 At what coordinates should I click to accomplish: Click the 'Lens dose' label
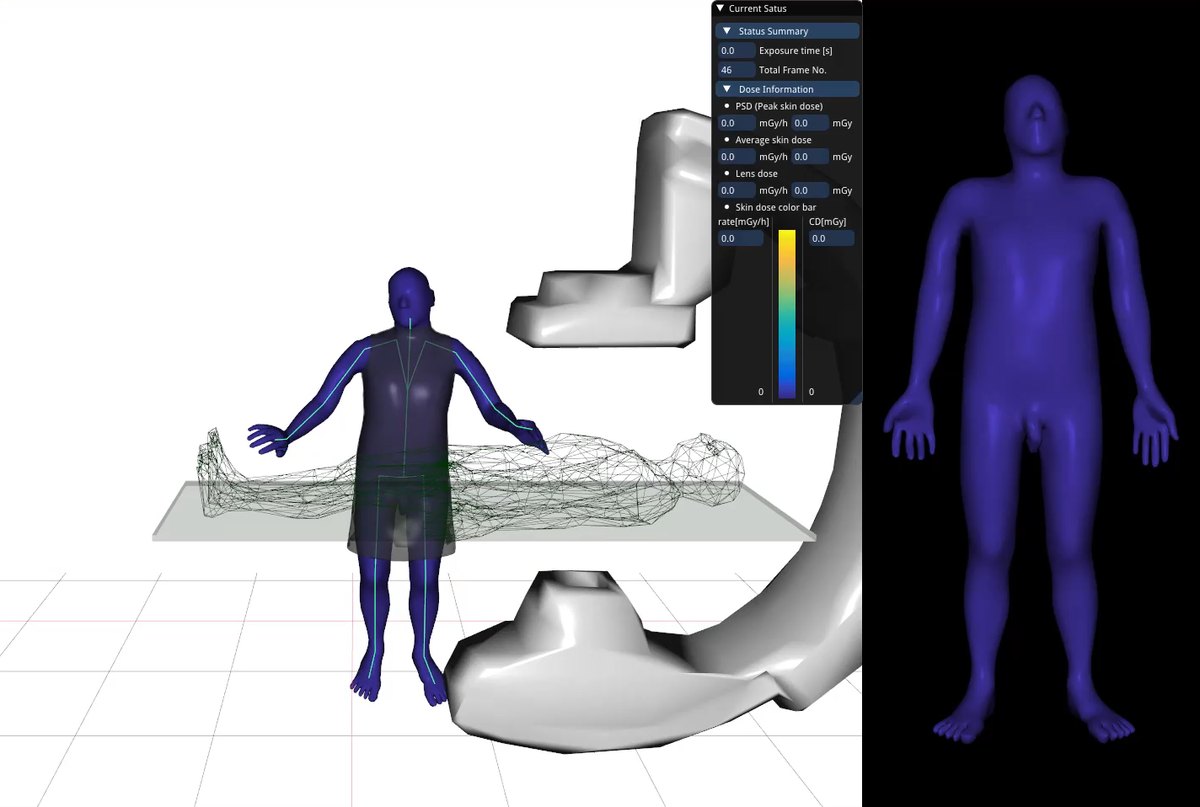[756, 174]
